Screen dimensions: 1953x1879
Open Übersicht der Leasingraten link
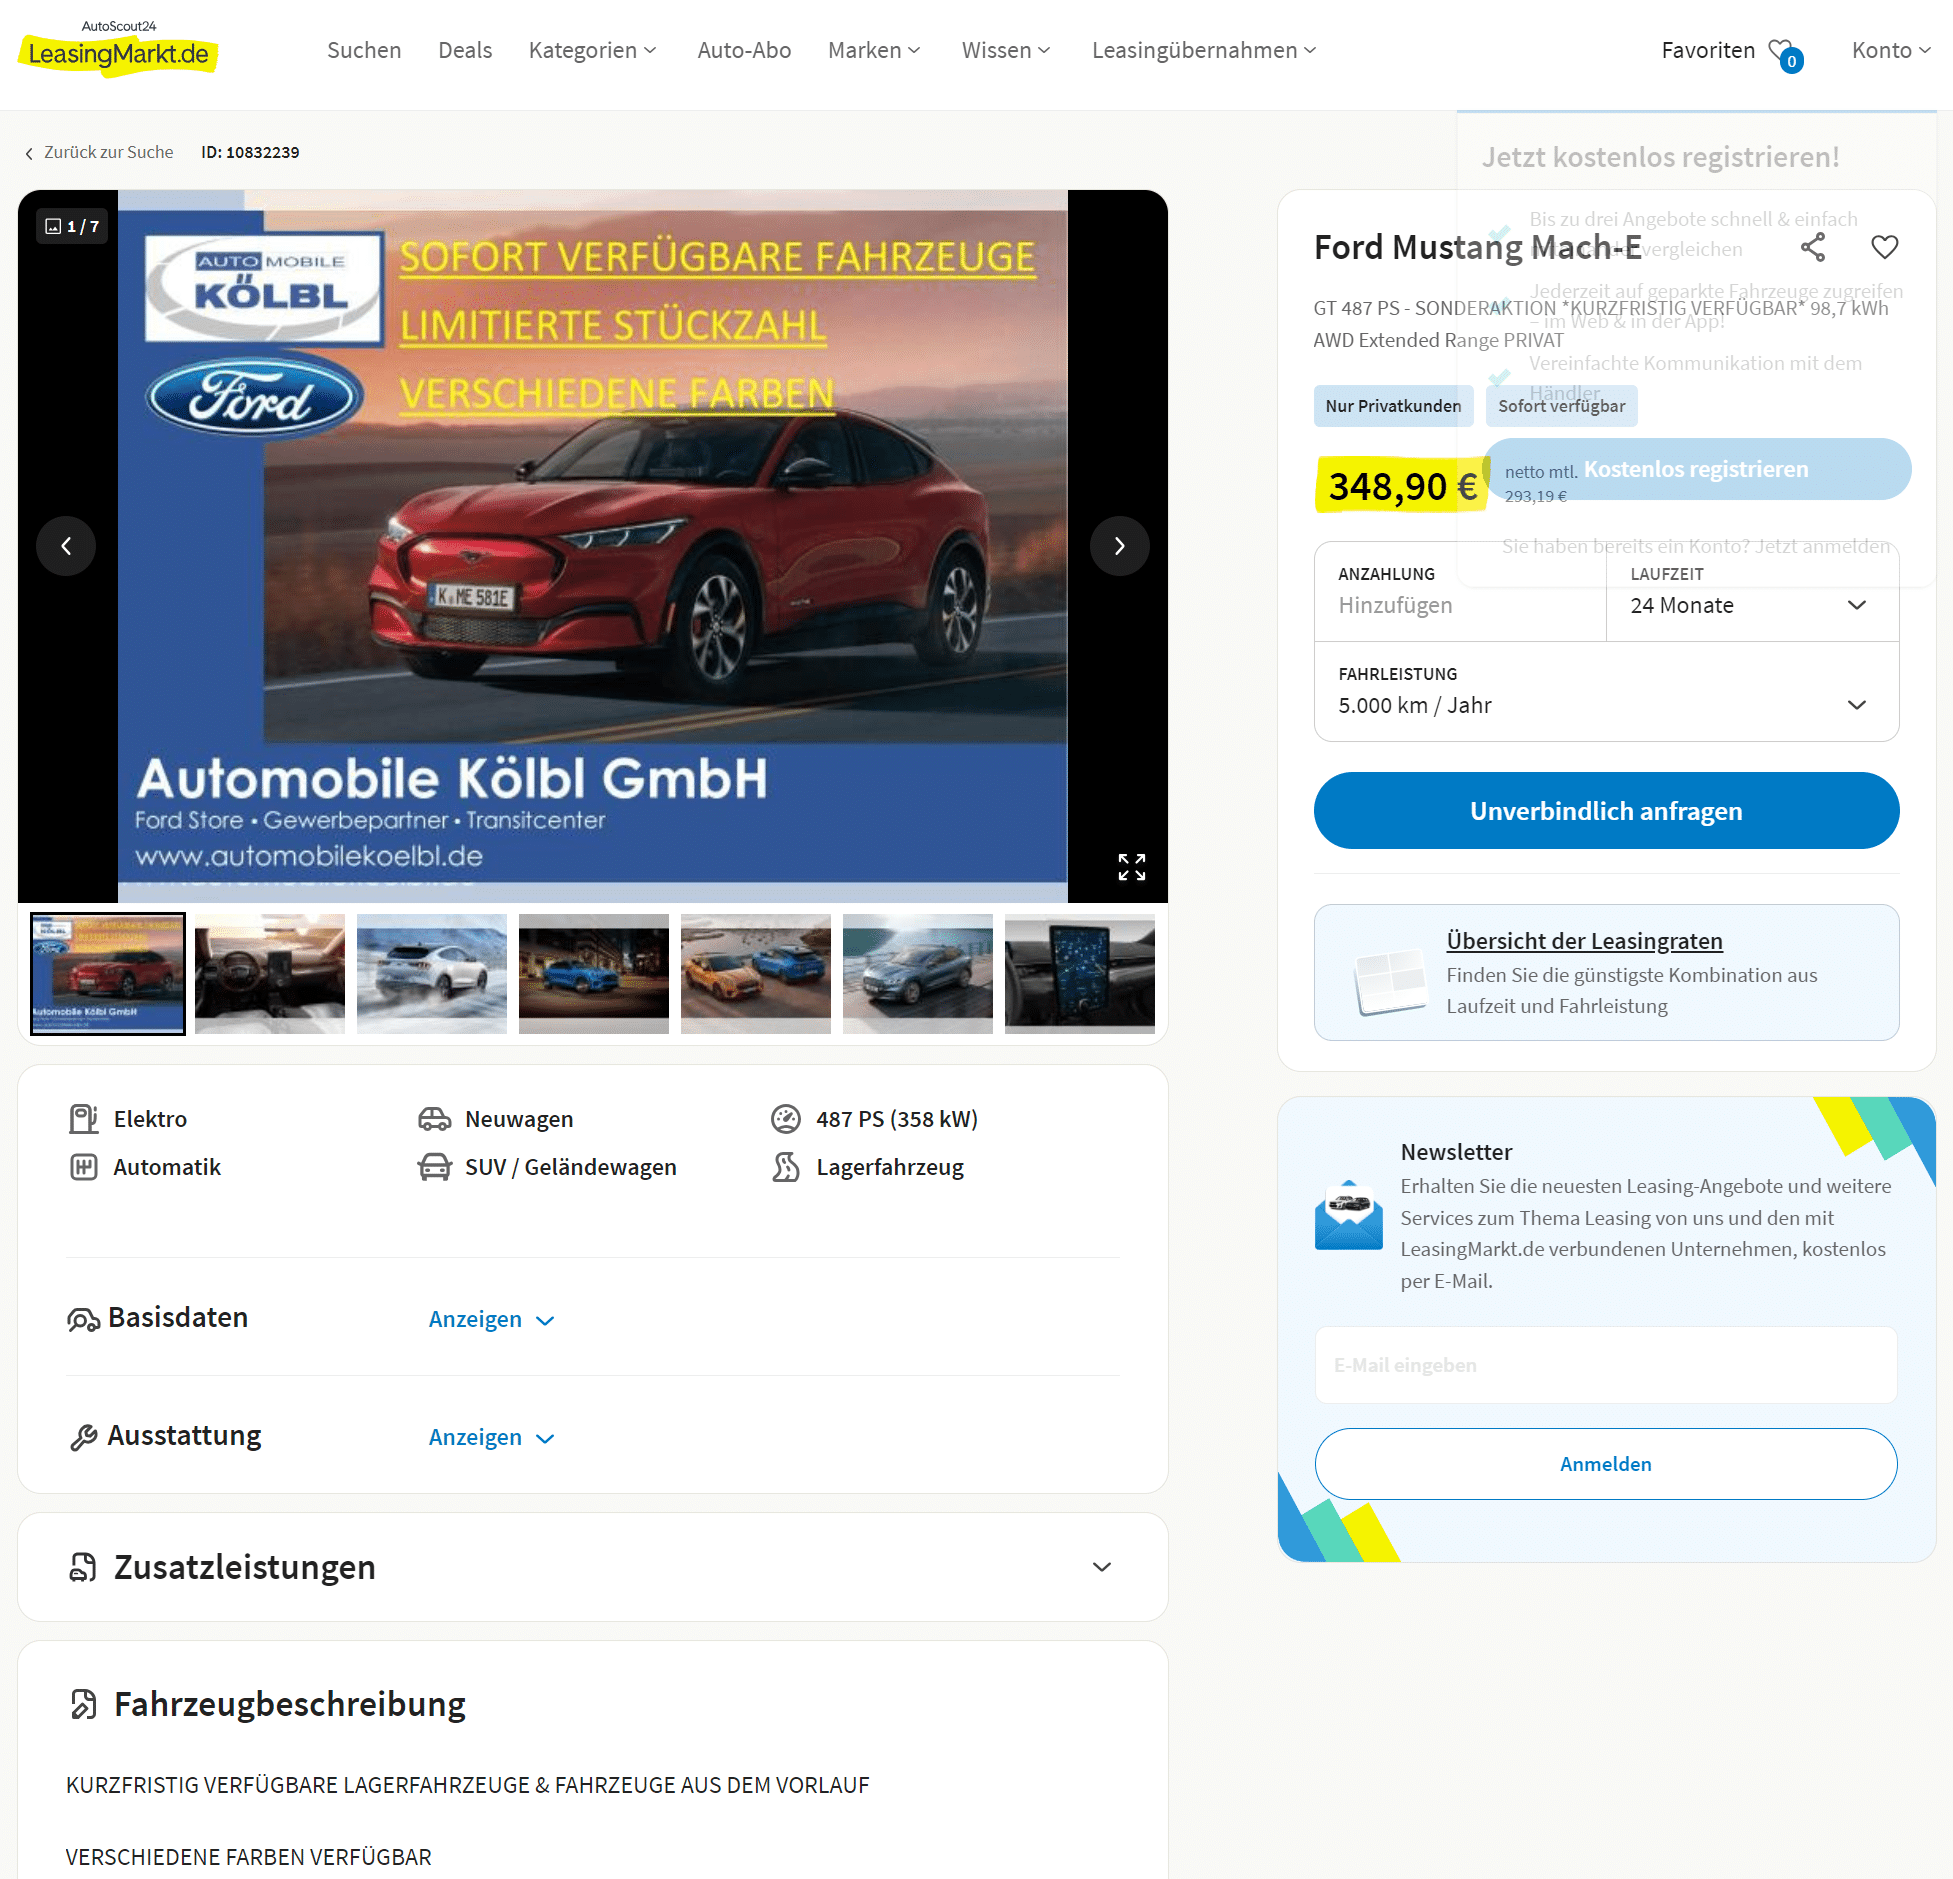[1584, 940]
